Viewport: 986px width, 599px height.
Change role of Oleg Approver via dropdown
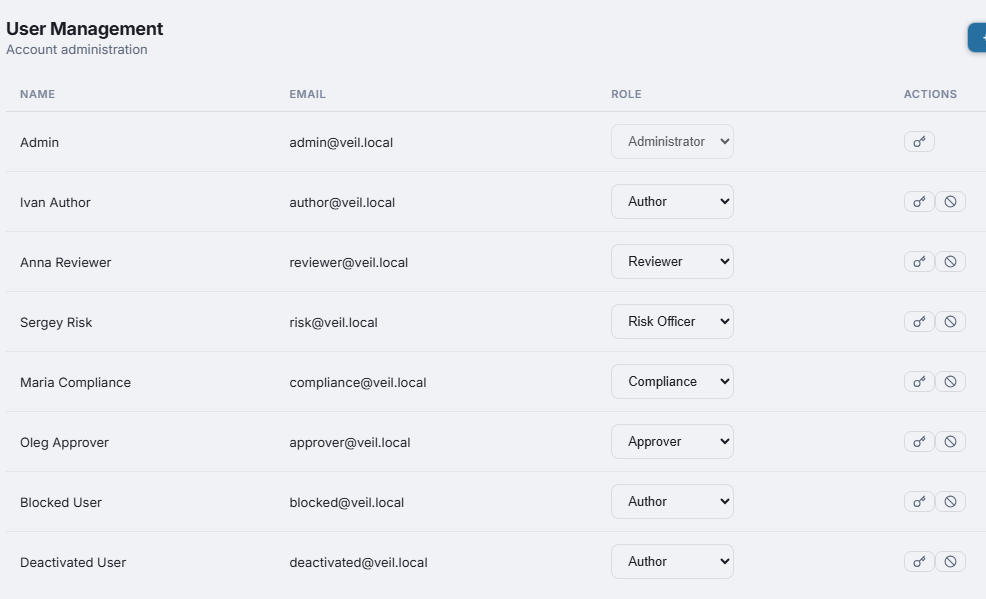672,442
